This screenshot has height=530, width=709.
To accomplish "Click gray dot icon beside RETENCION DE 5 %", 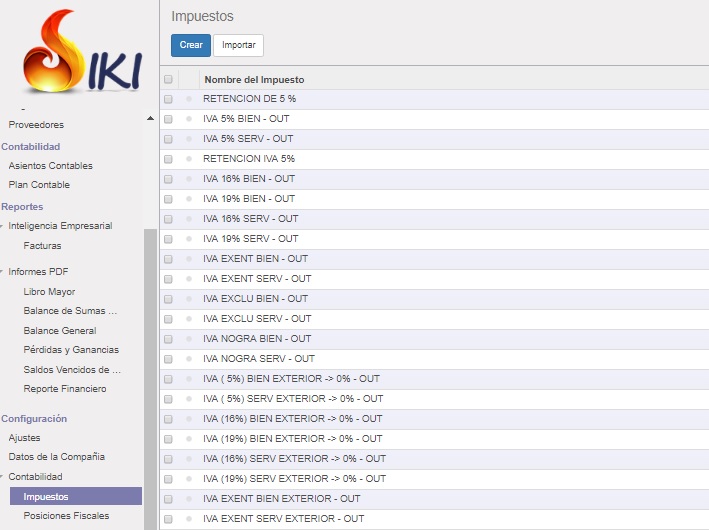I will click(189, 99).
